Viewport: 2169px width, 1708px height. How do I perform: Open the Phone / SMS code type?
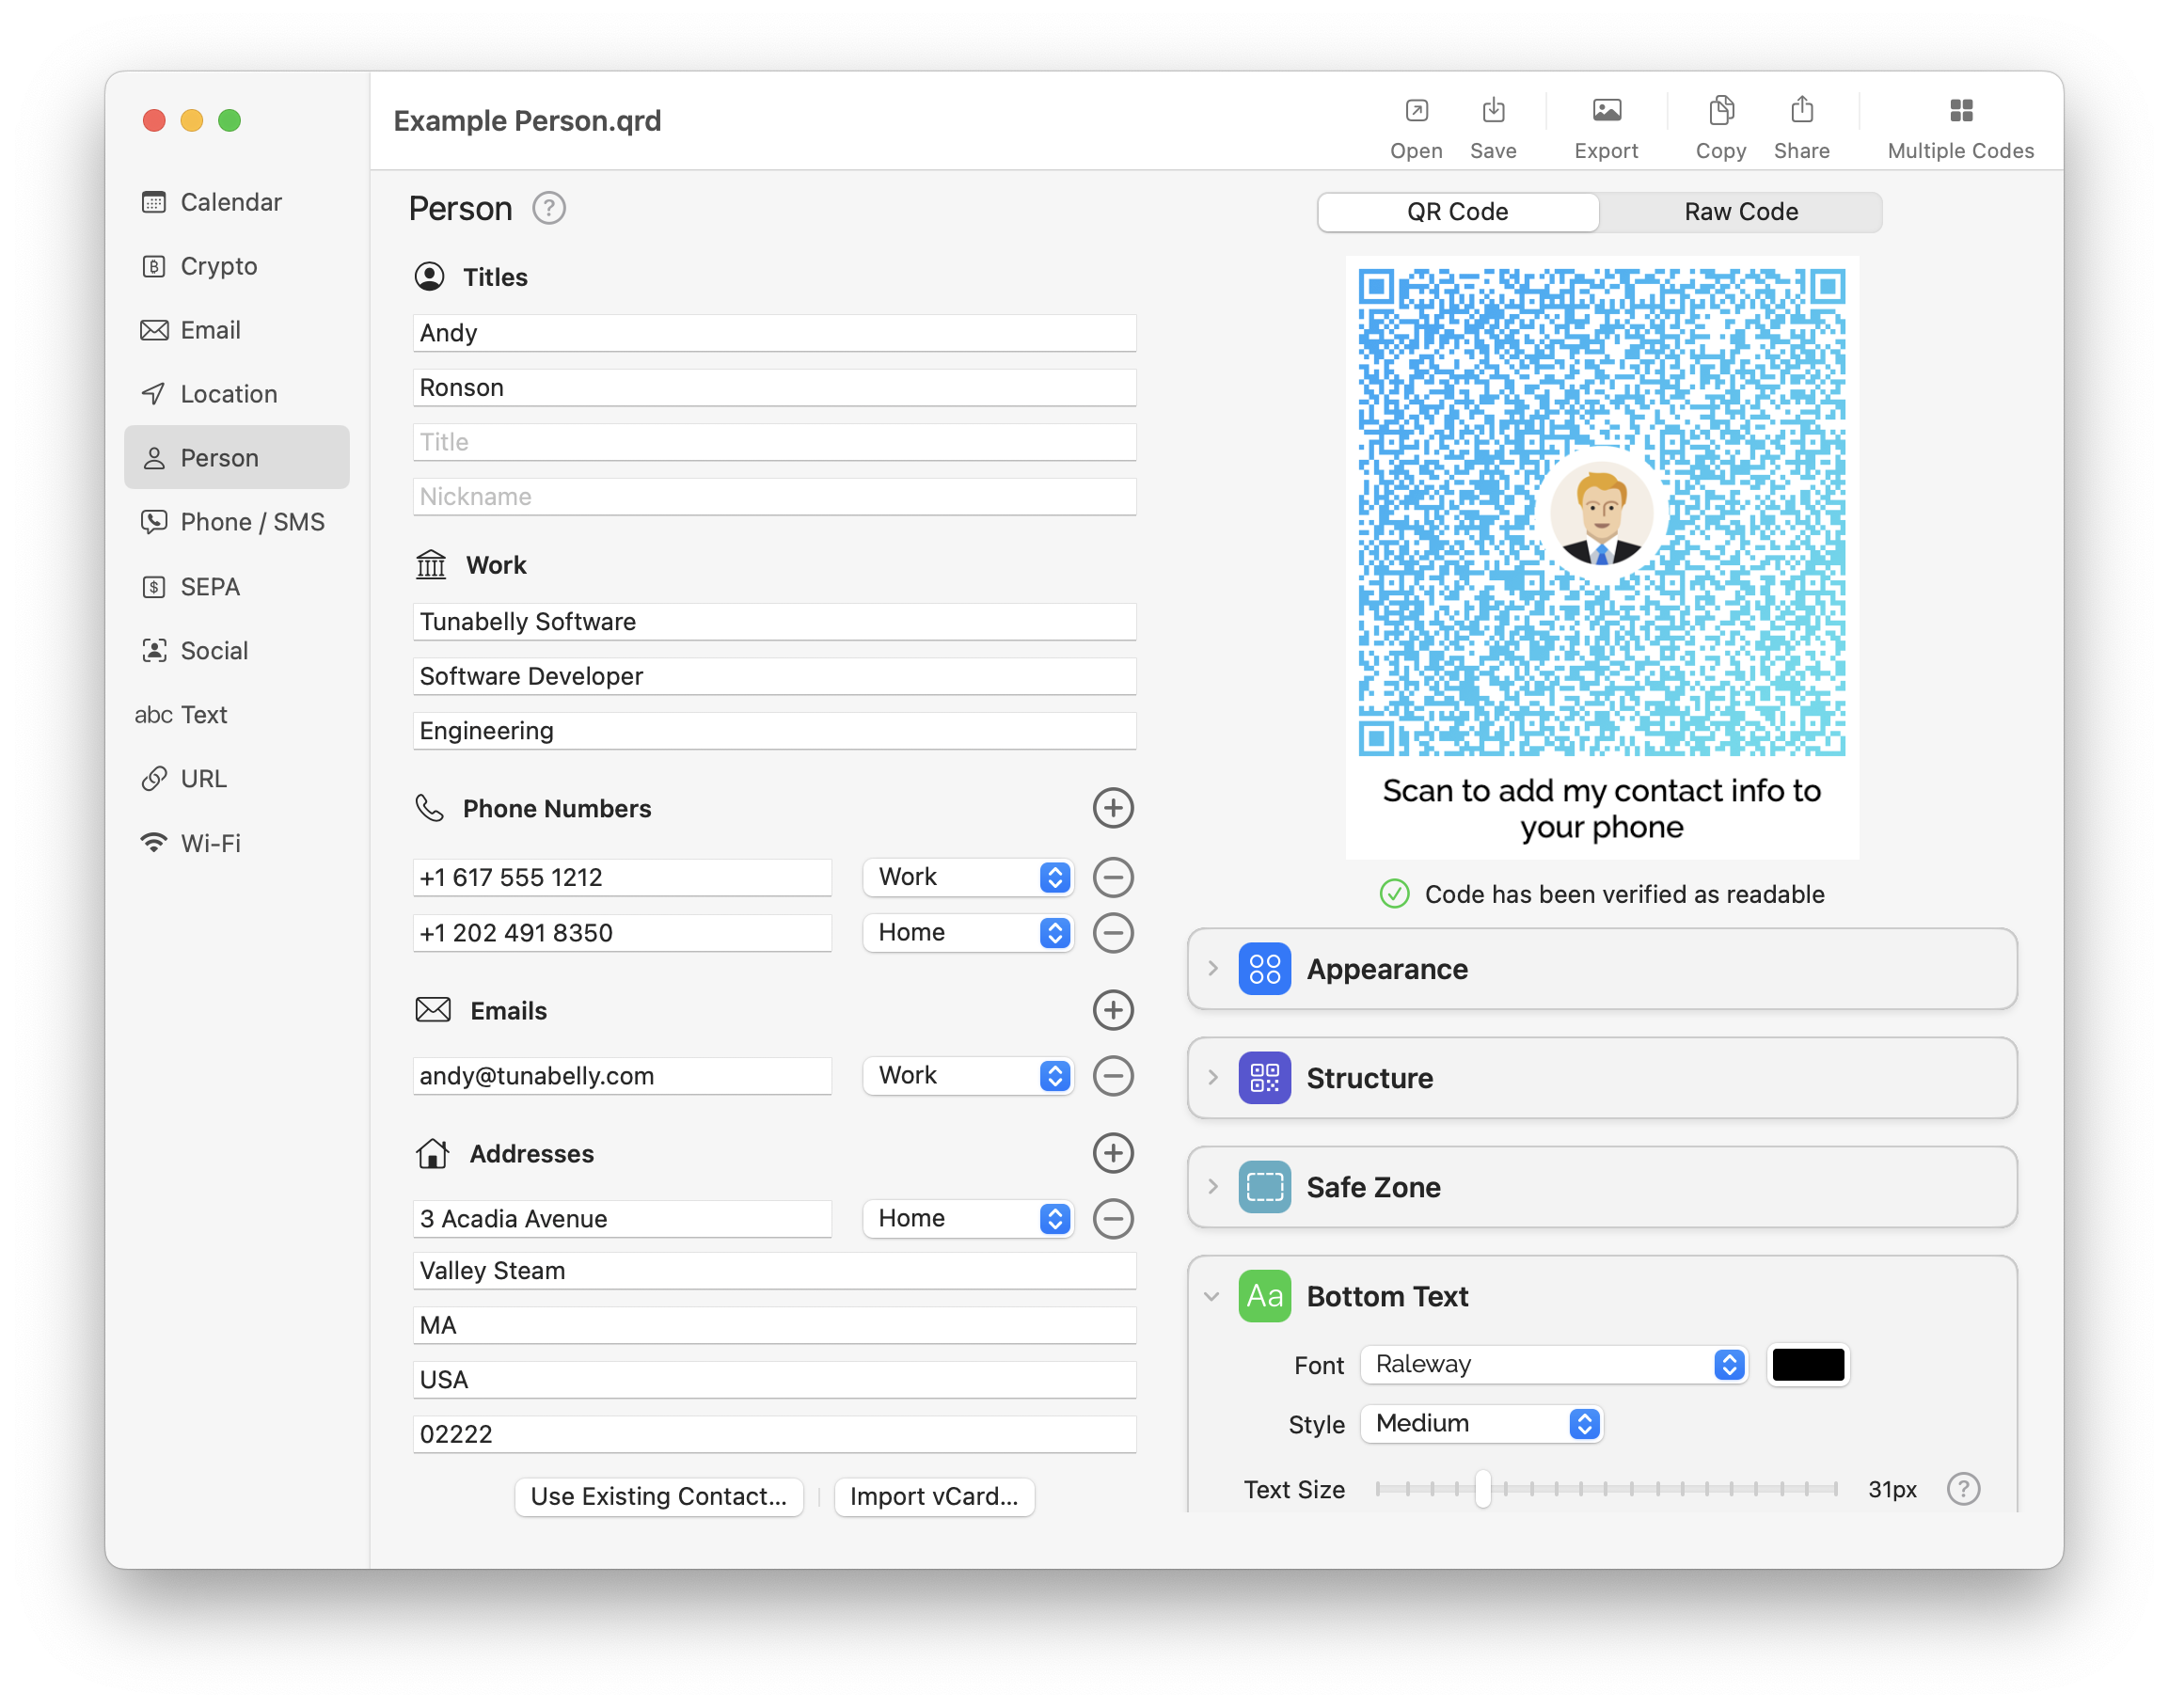tap(251, 521)
